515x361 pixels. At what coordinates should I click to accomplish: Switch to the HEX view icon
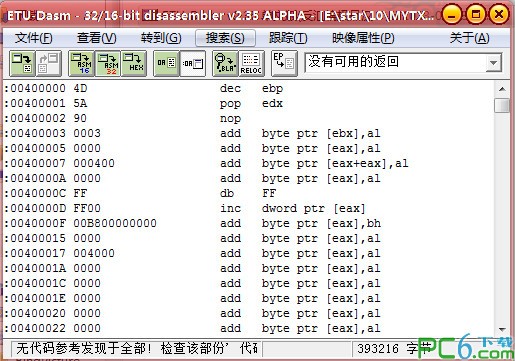pyautogui.click(x=134, y=63)
